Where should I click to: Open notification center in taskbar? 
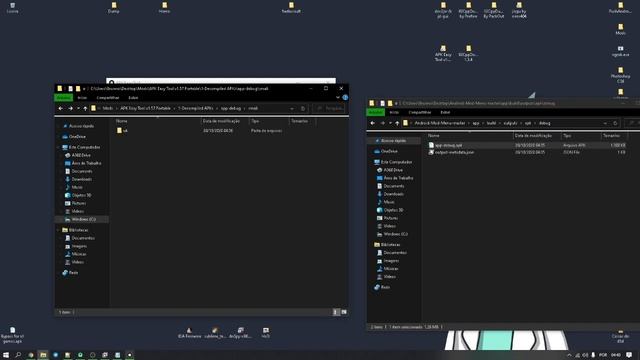pyautogui.click(x=629, y=355)
